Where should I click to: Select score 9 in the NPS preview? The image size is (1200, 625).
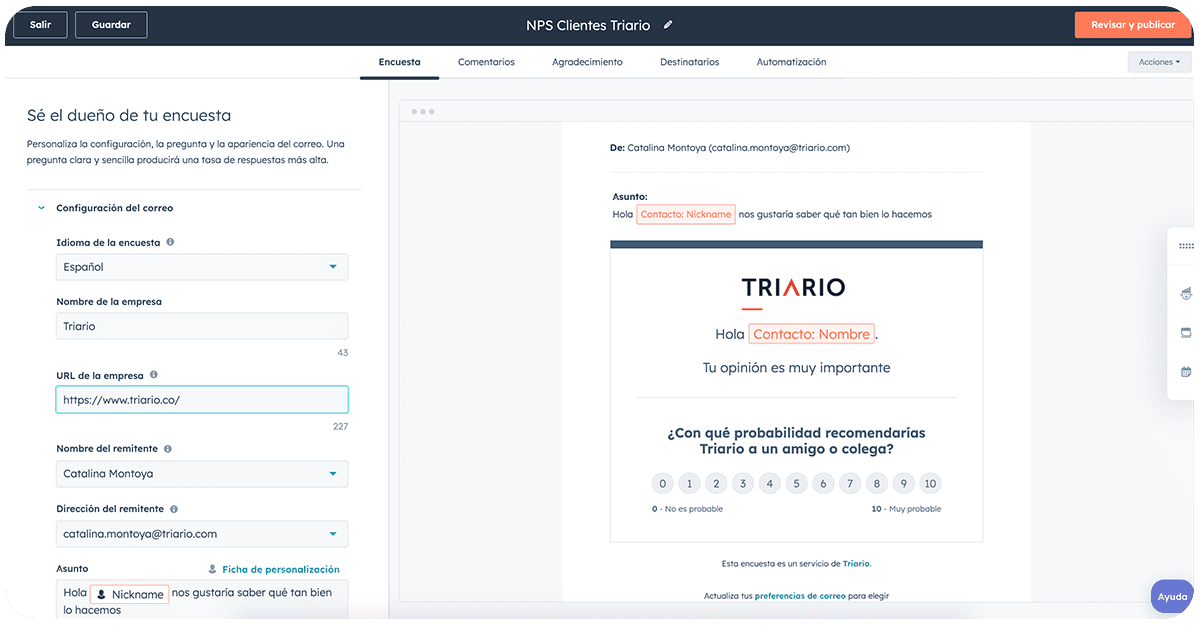(903, 484)
